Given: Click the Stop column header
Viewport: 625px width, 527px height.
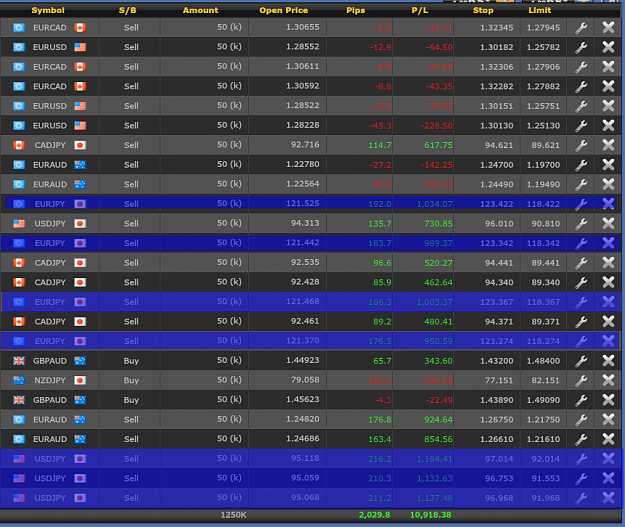Looking at the screenshot, I should [x=483, y=10].
